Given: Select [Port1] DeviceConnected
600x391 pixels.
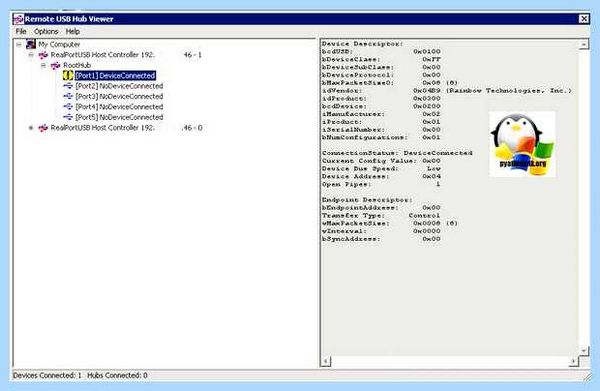Looking at the screenshot, I should [x=115, y=76].
